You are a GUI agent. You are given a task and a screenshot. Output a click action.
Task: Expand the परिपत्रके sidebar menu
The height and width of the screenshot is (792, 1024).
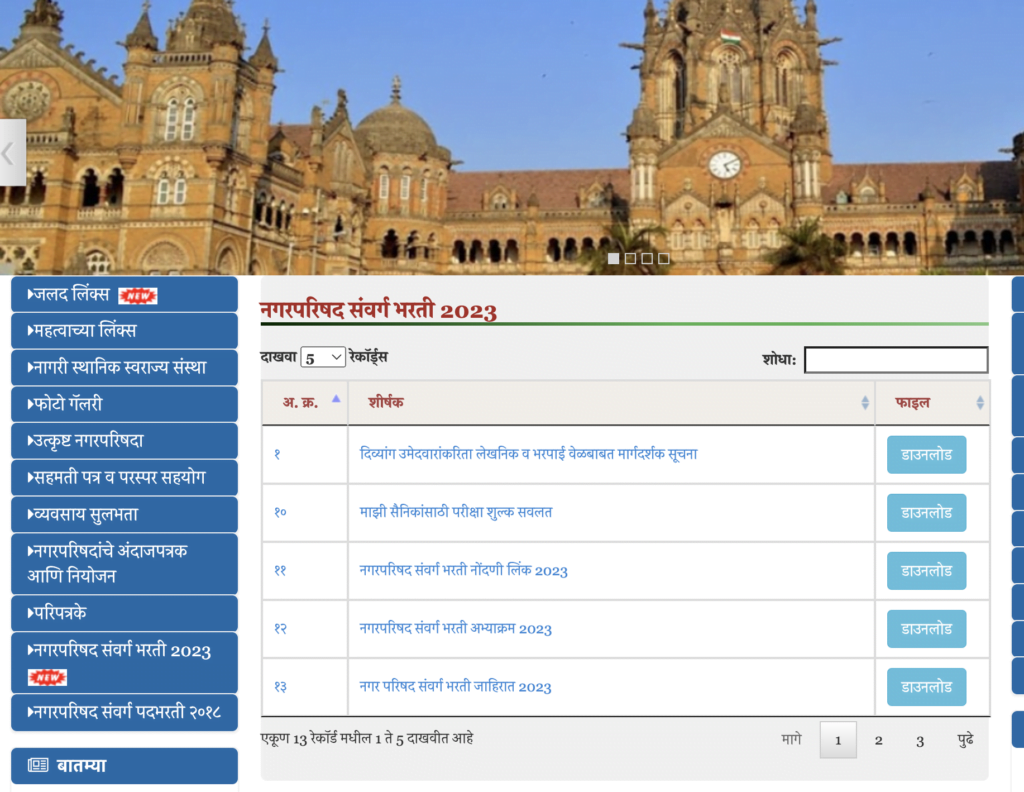tap(124, 613)
